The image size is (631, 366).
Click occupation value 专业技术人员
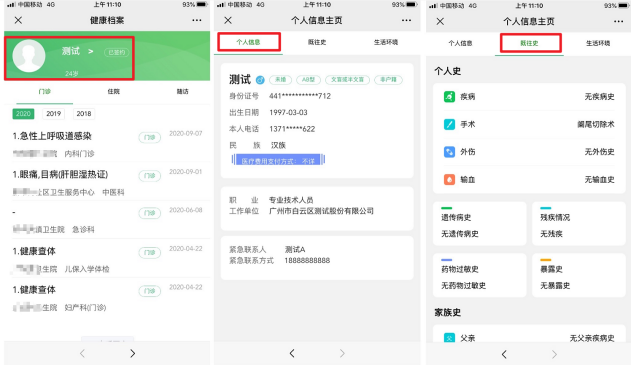(x=291, y=200)
